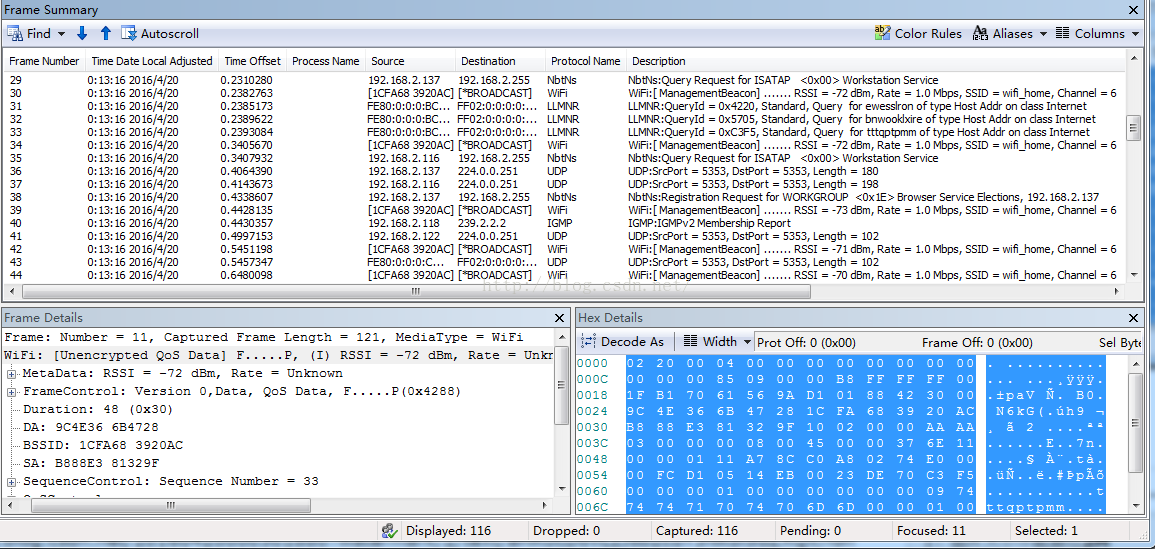
Task: Jump to previous match with up arrow
Action: [x=105, y=33]
